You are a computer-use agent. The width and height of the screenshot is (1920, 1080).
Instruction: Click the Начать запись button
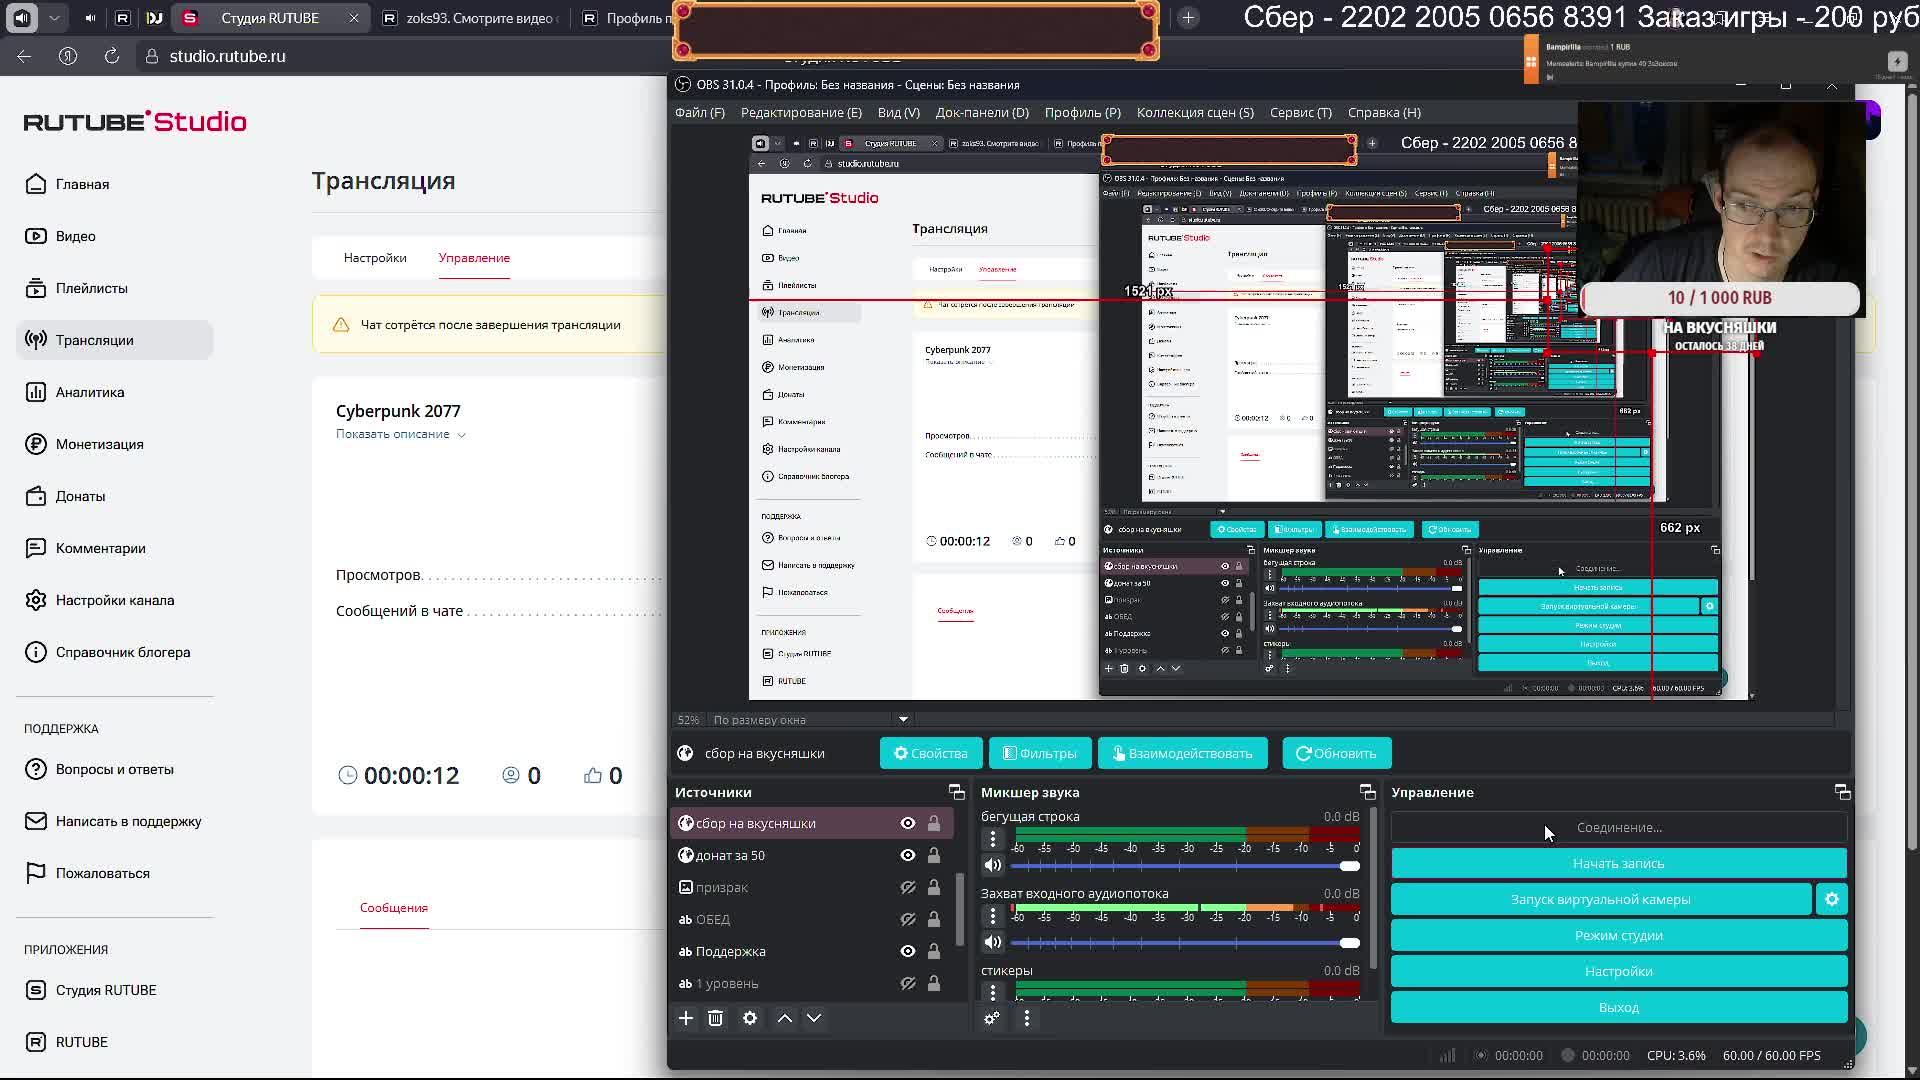tap(1618, 863)
